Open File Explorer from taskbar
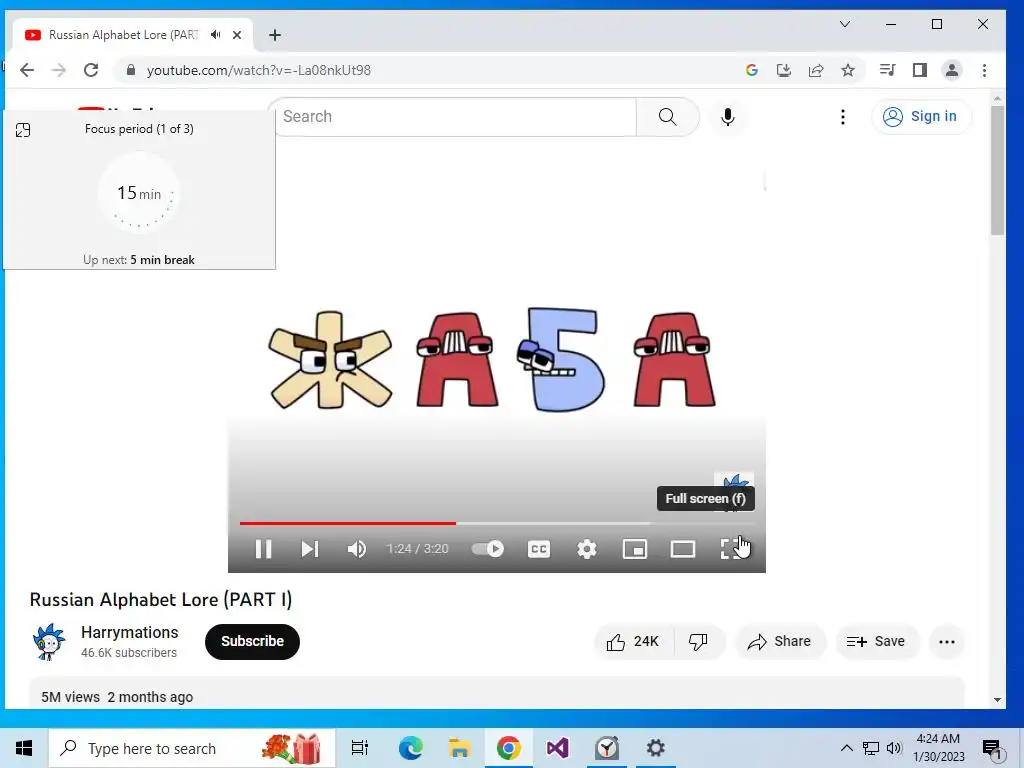 tap(460, 748)
